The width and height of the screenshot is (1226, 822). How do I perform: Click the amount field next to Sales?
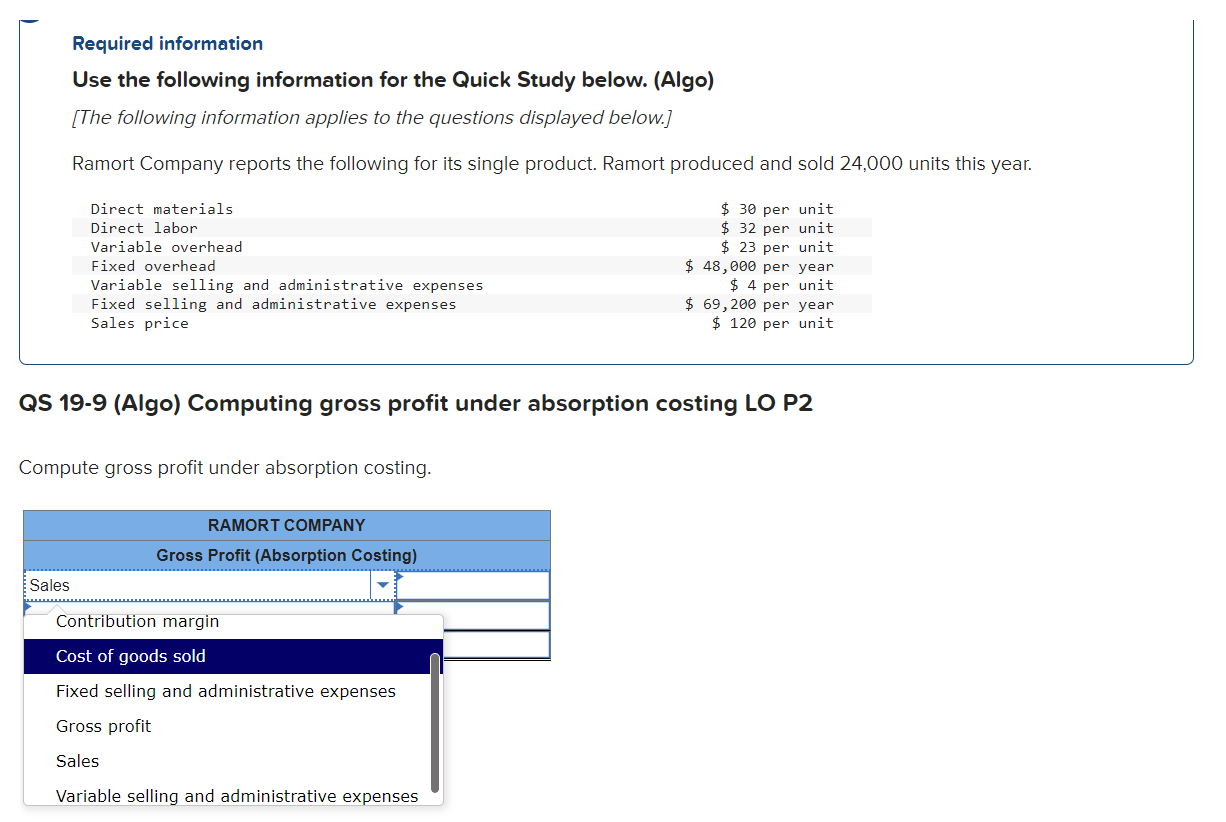pyautogui.click(x=475, y=585)
